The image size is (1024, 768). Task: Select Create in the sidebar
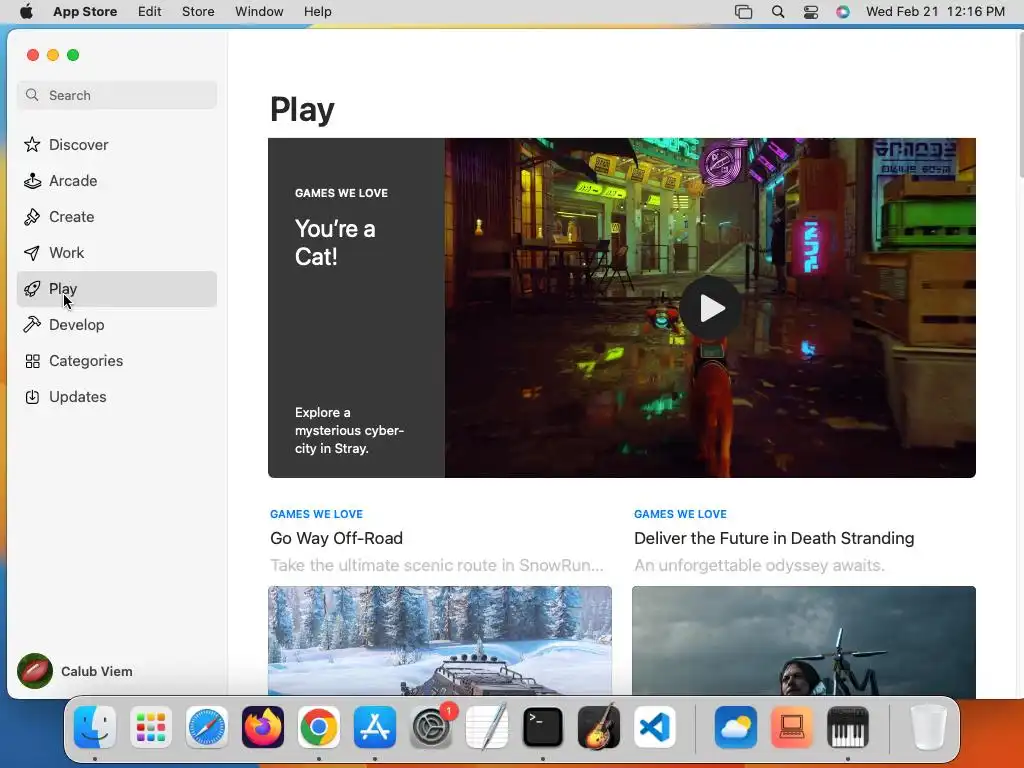[x=117, y=217]
